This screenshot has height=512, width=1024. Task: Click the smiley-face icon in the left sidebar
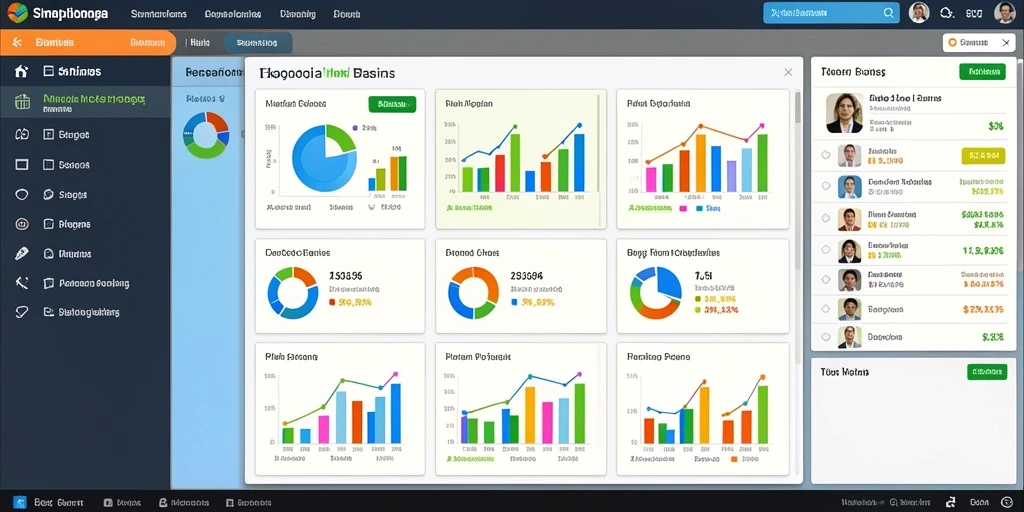[22, 224]
